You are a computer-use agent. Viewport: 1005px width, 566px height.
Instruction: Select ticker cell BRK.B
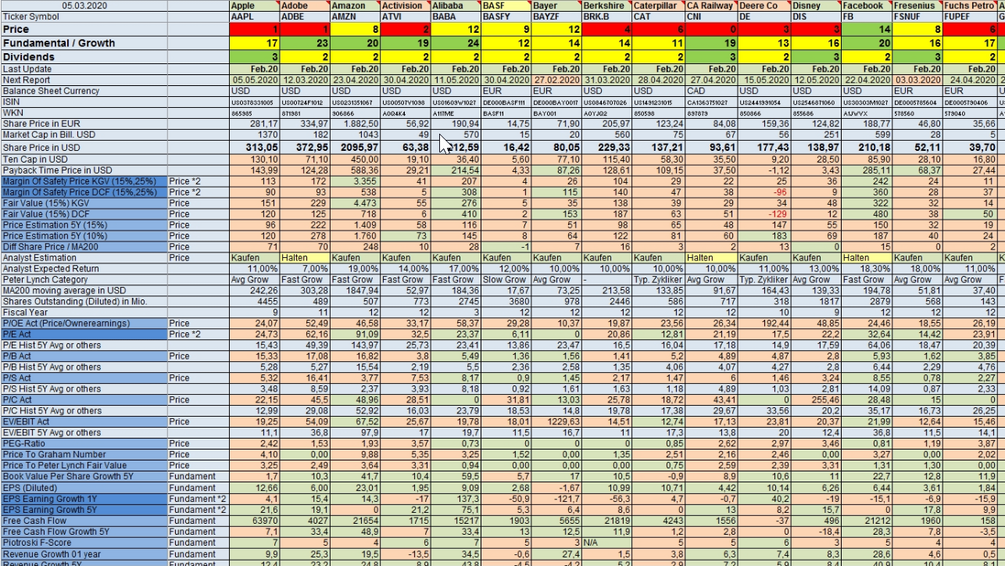(x=607, y=17)
